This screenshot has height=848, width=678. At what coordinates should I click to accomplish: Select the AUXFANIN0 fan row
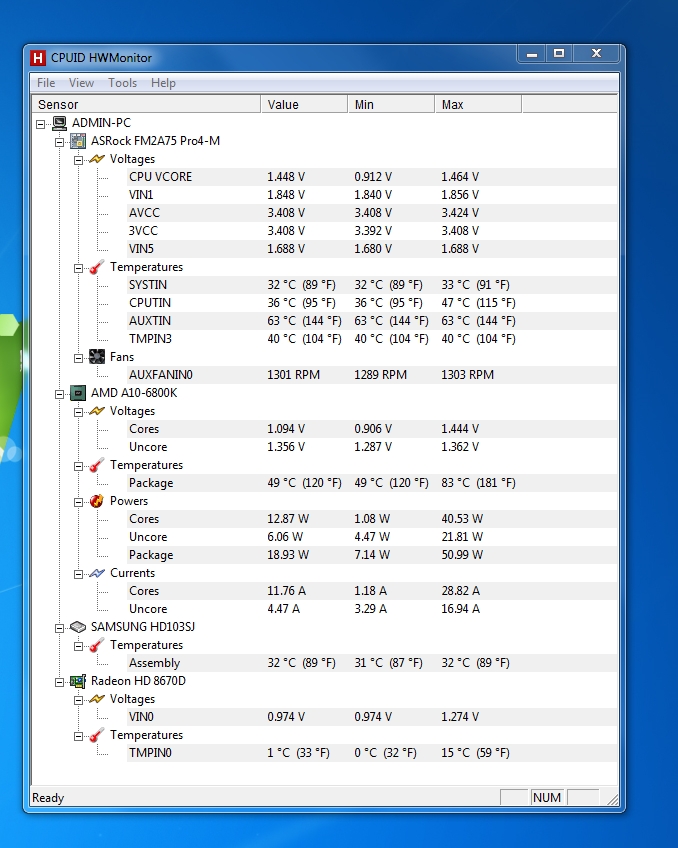click(372, 375)
